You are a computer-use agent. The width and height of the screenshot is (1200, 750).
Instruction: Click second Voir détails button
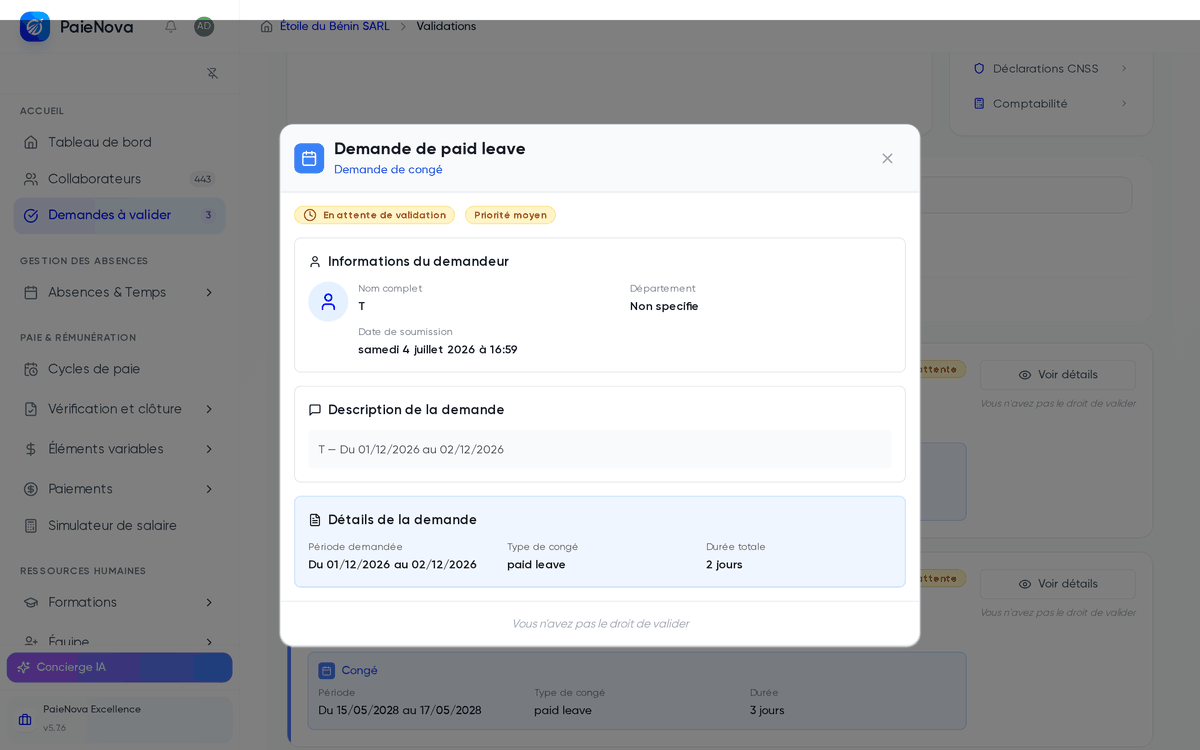pyautogui.click(x=1057, y=584)
